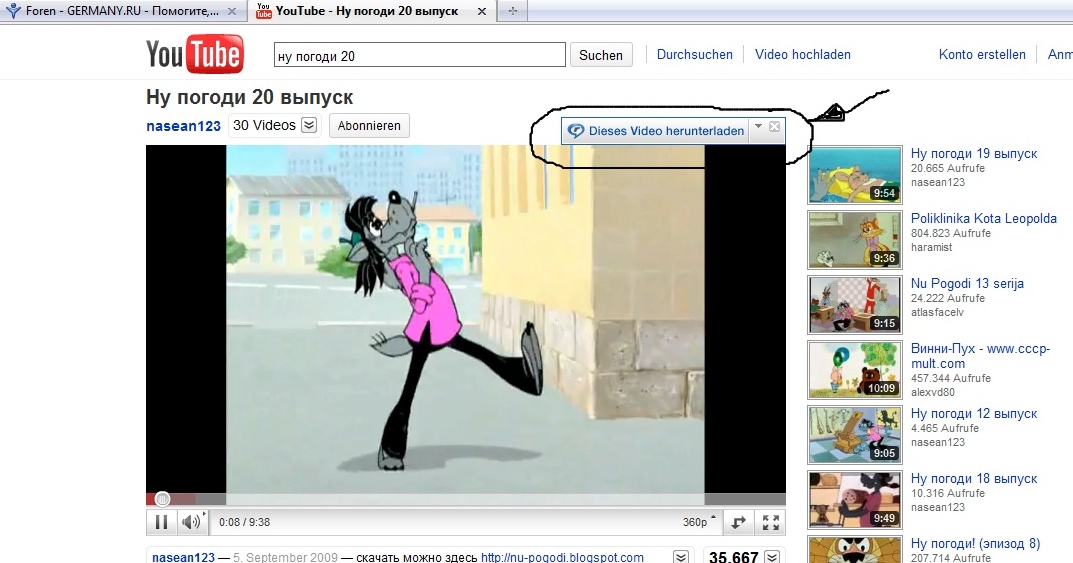1073x563 pixels.
Task: Toggle the expand player size icon
Action: 738,523
